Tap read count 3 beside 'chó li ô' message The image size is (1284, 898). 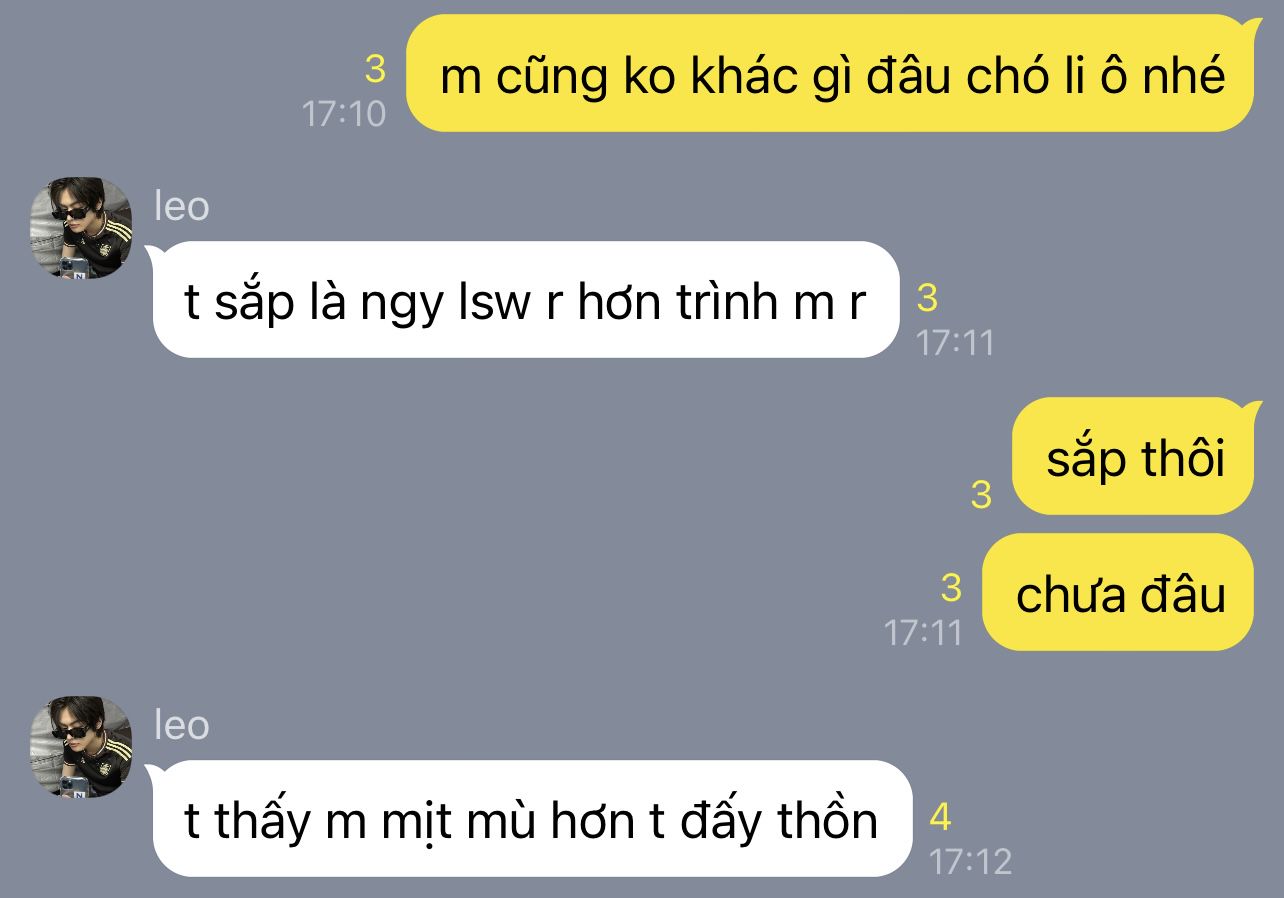[x=375, y=69]
